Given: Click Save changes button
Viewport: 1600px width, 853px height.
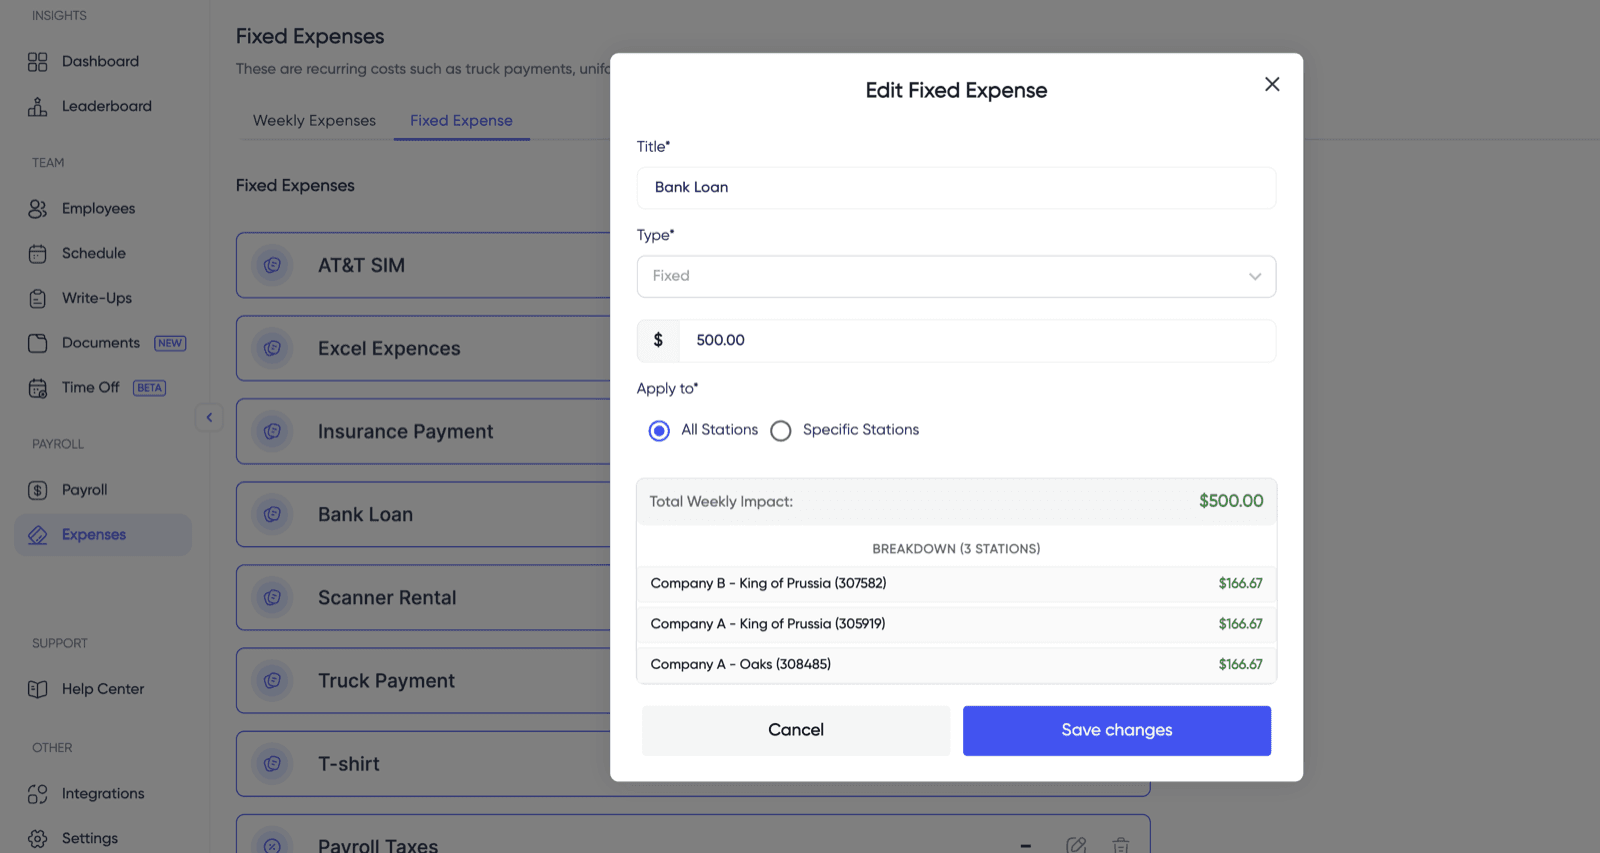Looking at the screenshot, I should click(x=1117, y=731).
